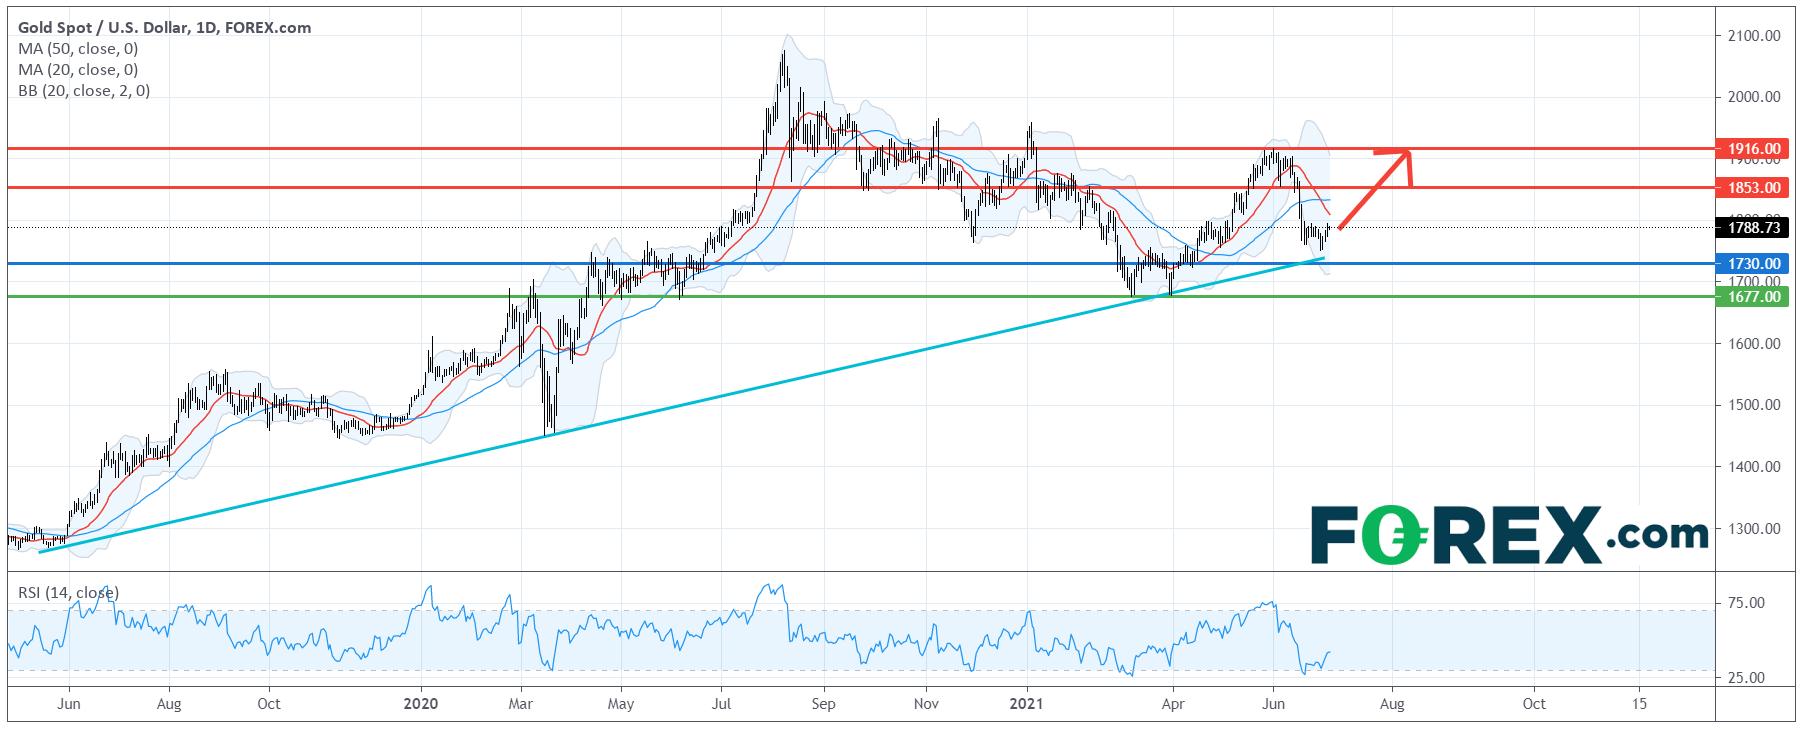Click the 1677.00 green price label
This screenshot has width=1804, height=730.
(1753, 297)
